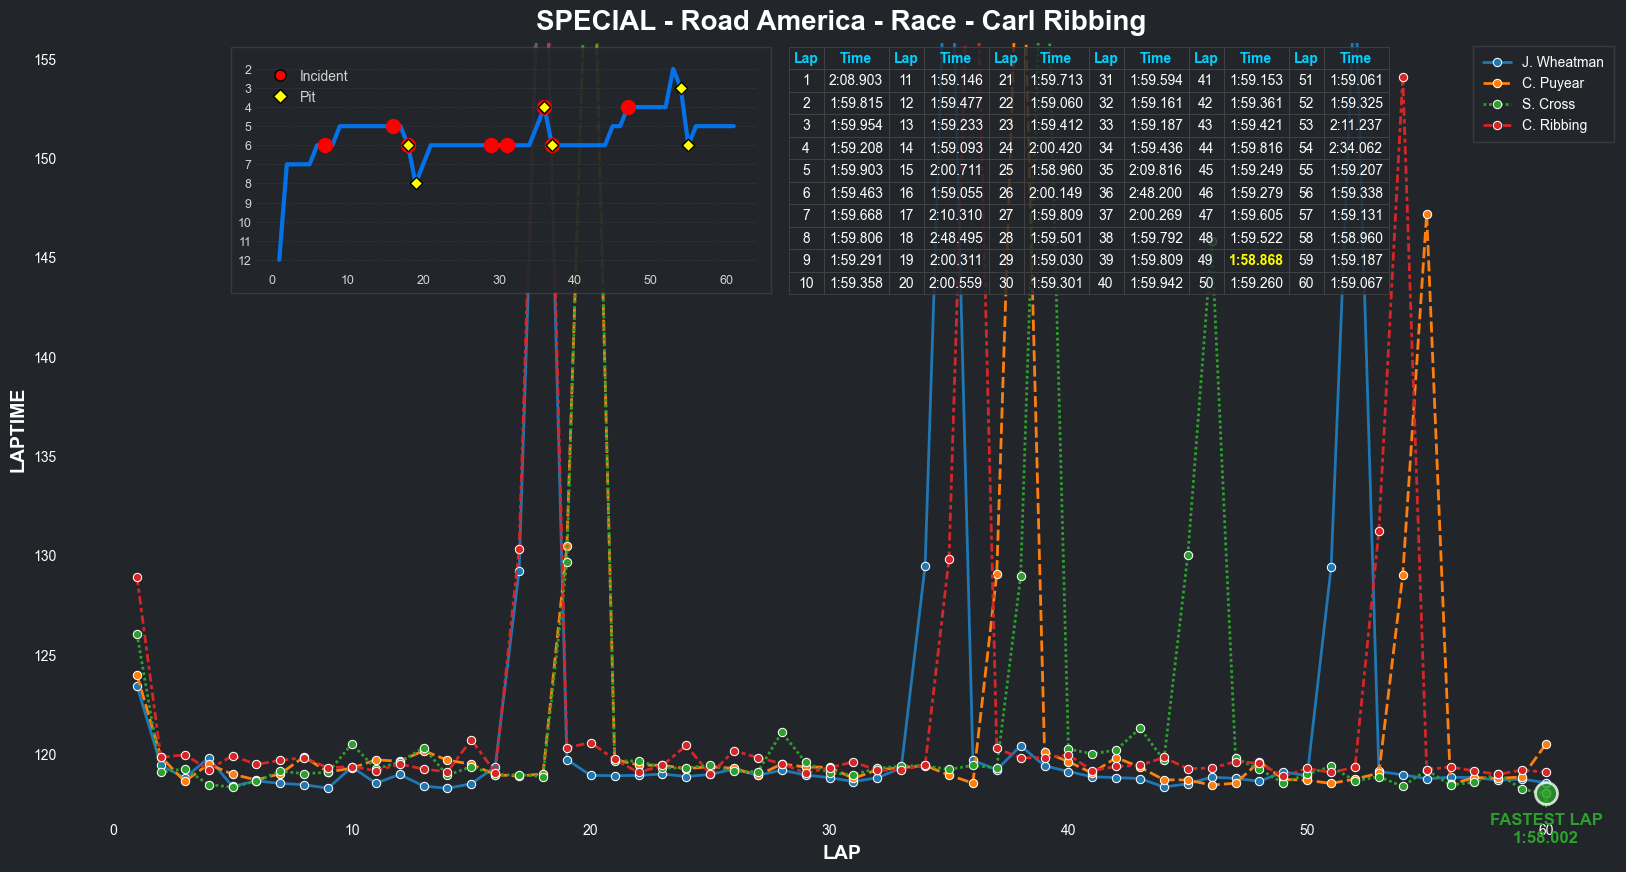Image resolution: width=1626 pixels, height=872 pixels.
Task: Click the lowest pit diamond in position chart
Action: [416, 183]
